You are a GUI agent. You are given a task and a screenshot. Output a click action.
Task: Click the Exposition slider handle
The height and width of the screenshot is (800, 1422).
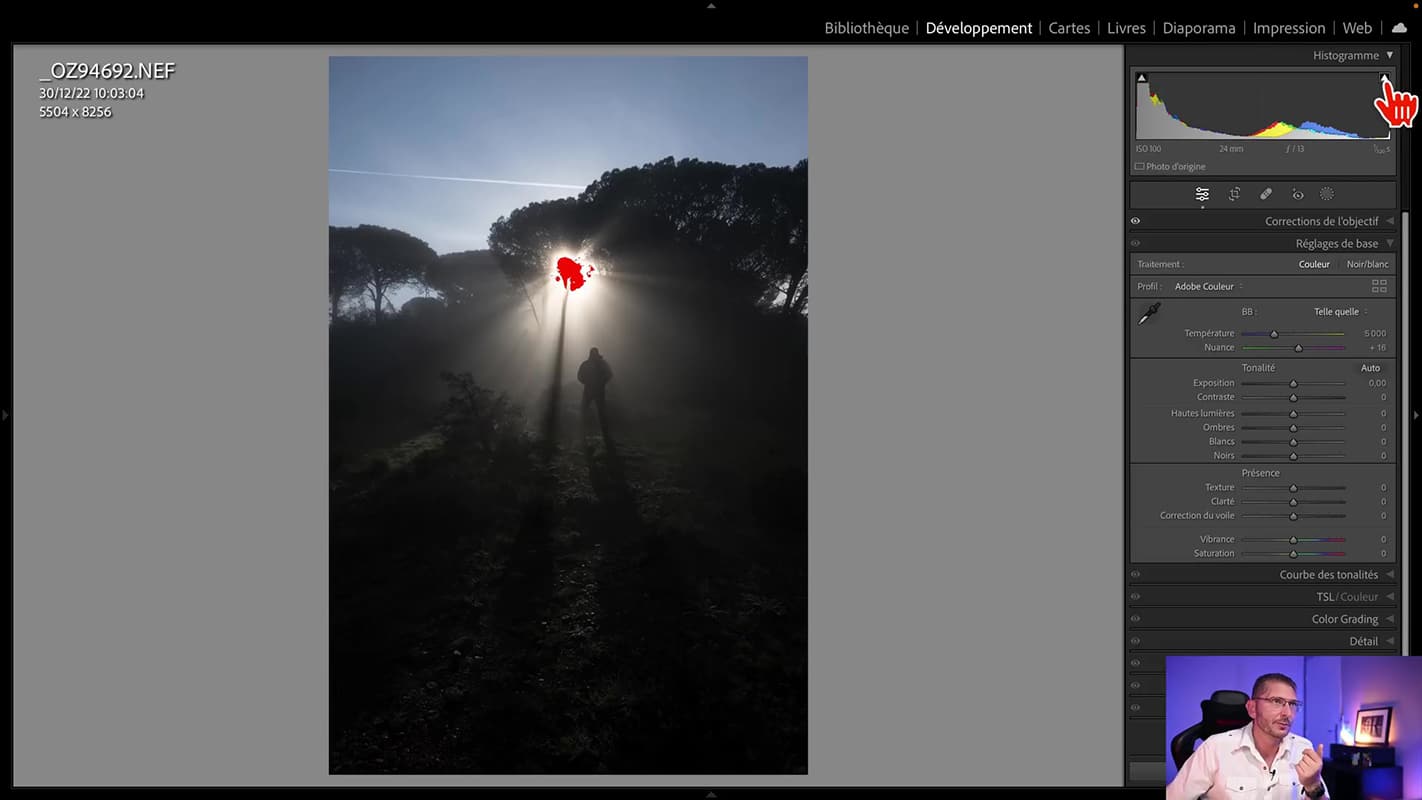1293,383
